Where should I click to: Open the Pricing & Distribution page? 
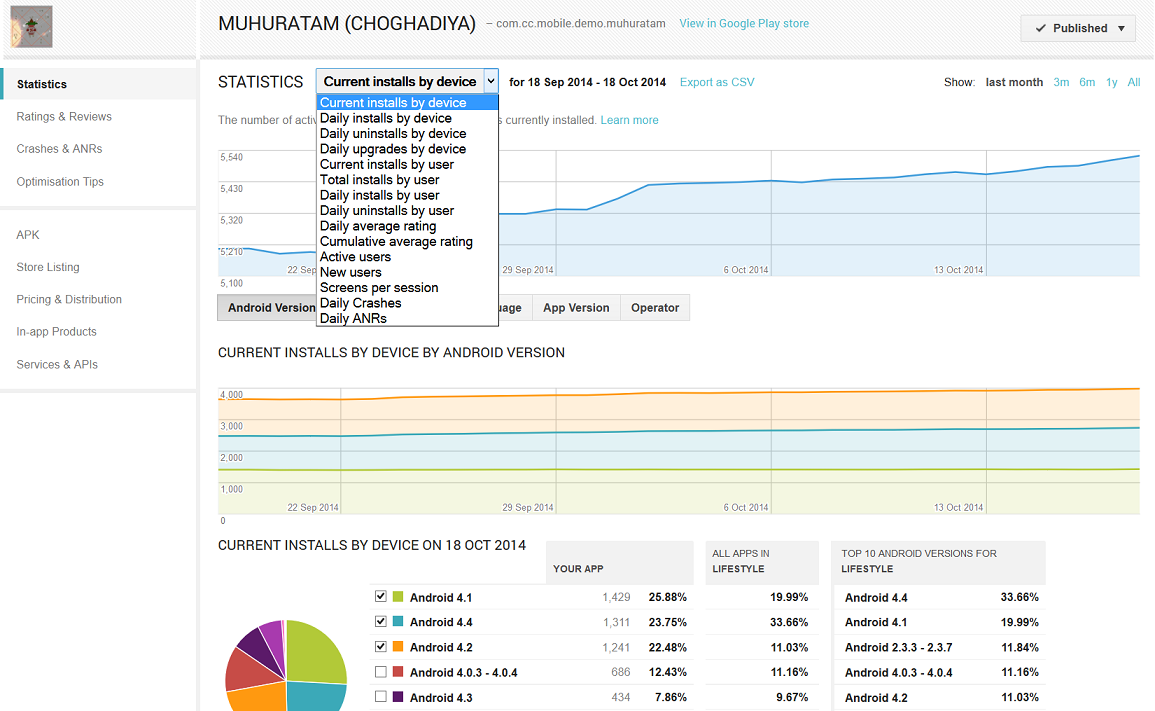[69, 299]
